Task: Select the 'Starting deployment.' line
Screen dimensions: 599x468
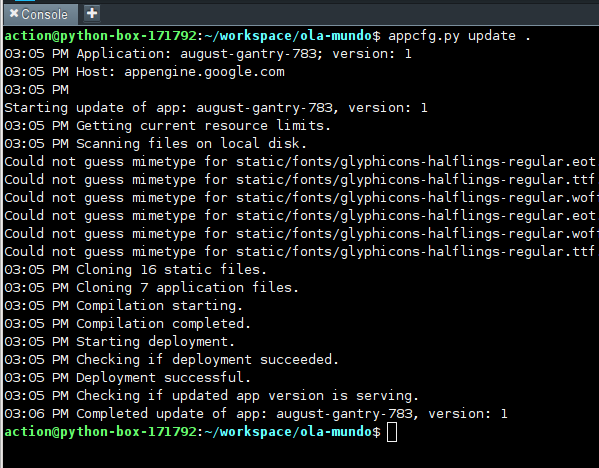Action: 120,342
